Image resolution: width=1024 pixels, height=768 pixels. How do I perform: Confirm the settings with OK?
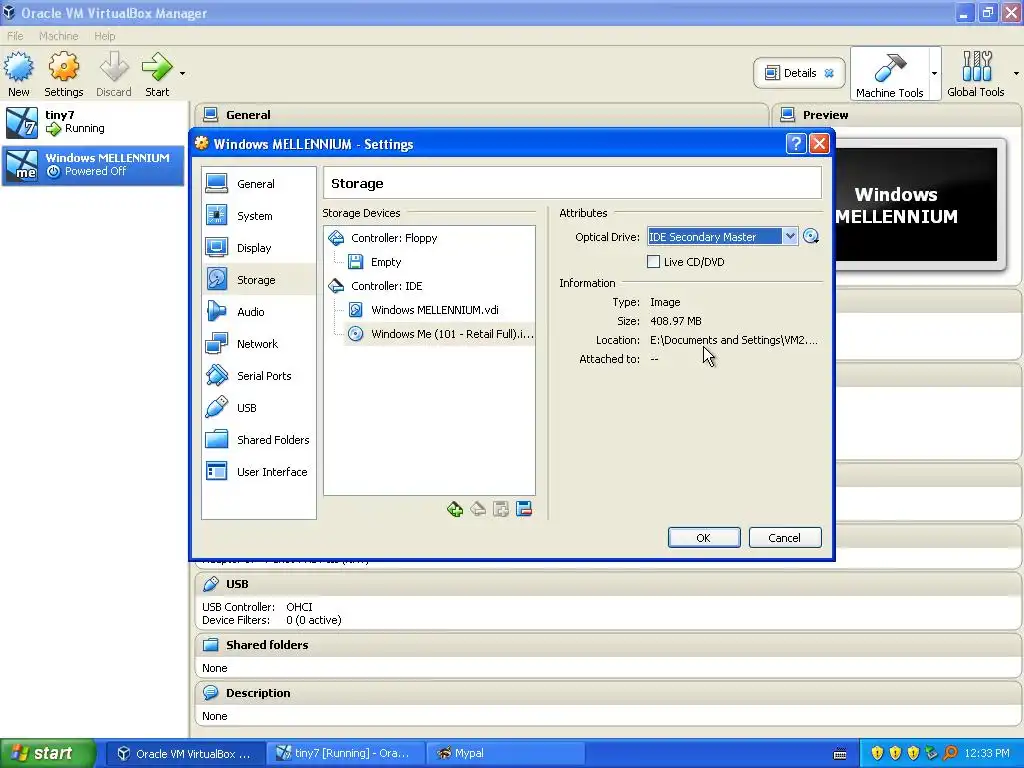point(704,538)
